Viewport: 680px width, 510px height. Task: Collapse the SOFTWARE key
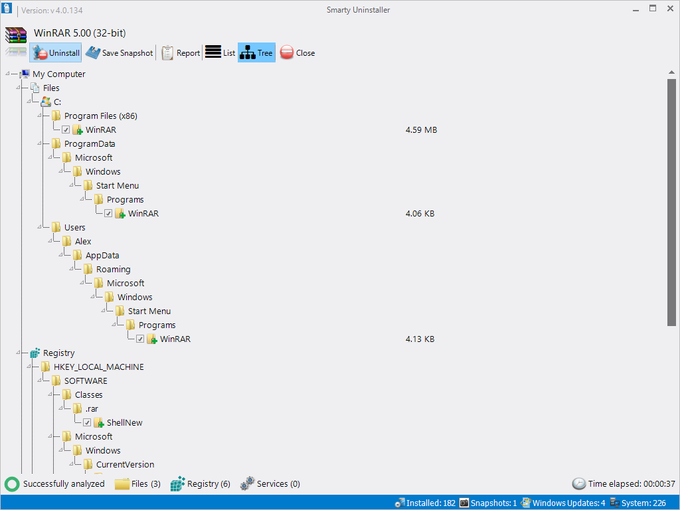coord(40,381)
